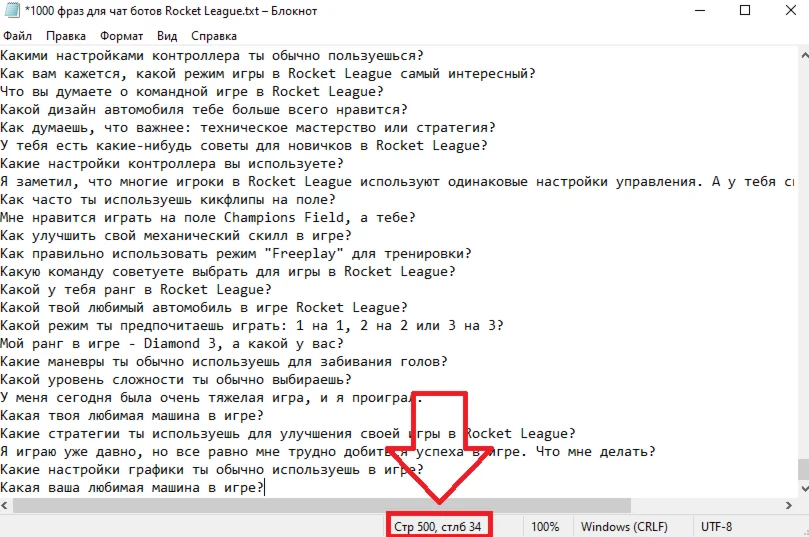Click the vertical scrollbar up arrow
Viewport: 809px width, 537px height.
click(x=804, y=55)
